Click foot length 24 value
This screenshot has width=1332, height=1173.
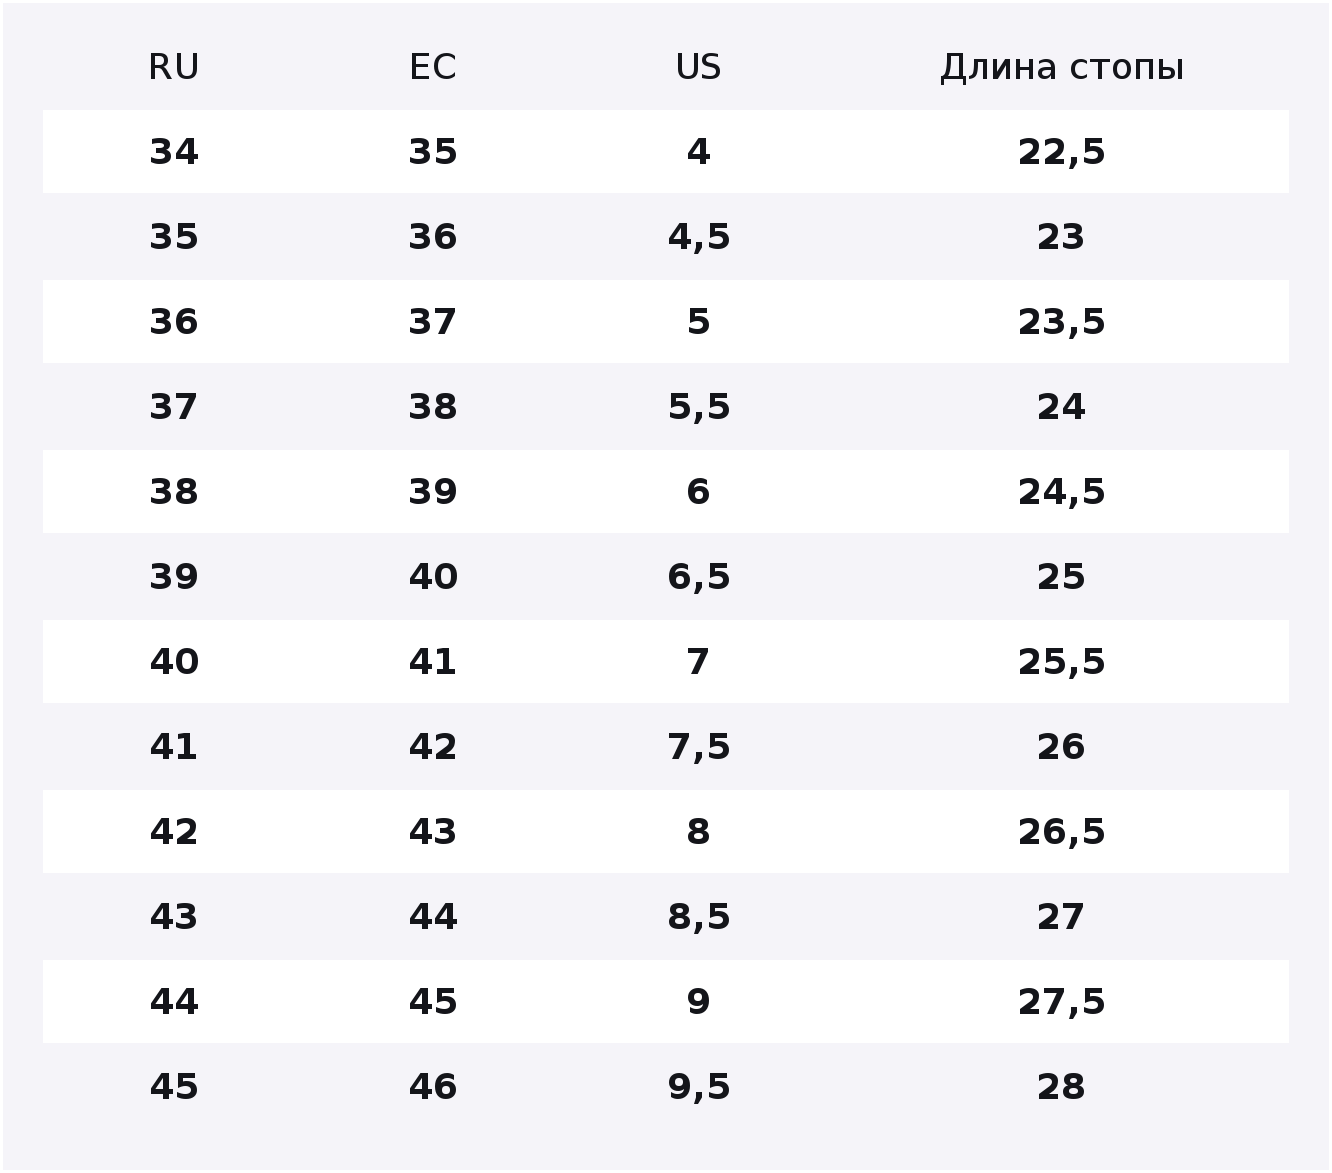(x=1061, y=407)
